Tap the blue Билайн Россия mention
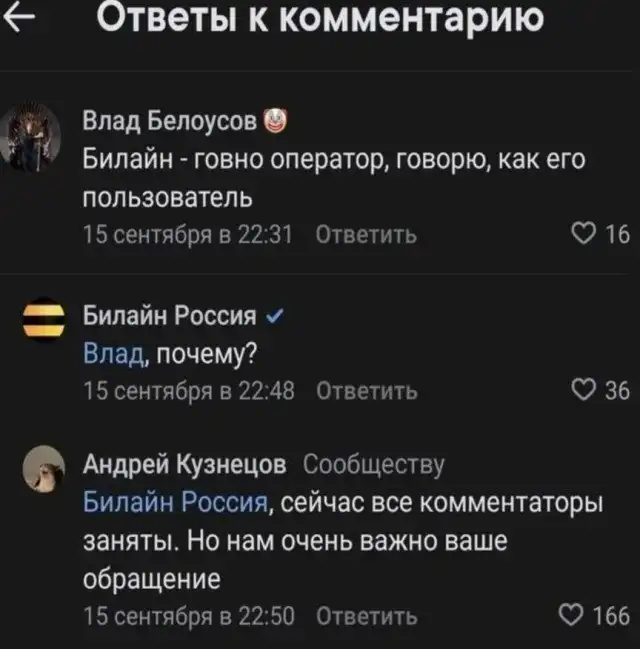Image resolution: width=640 pixels, height=649 pixels. point(174,502)
